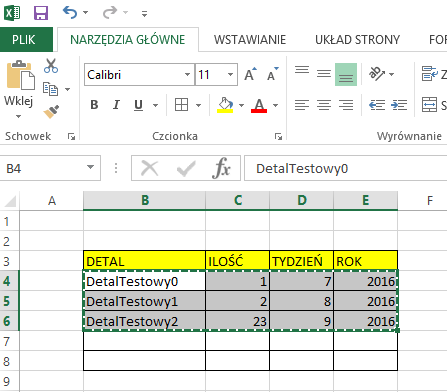Open the Czcionka font dialog launcher
The height and width of the screenshot is (392, 447).
278,136
